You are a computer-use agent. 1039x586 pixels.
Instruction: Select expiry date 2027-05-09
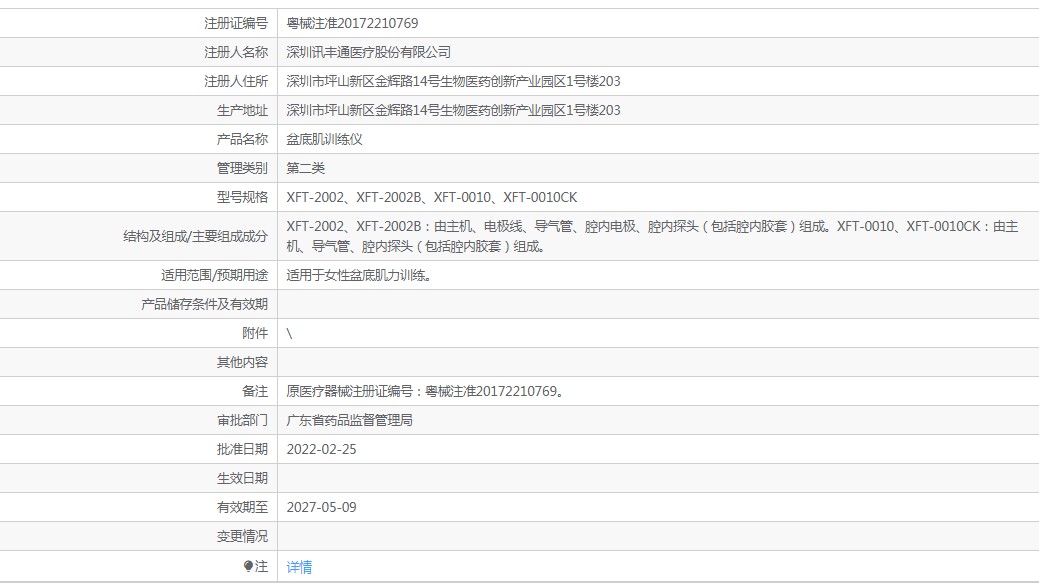coord(321,508)
